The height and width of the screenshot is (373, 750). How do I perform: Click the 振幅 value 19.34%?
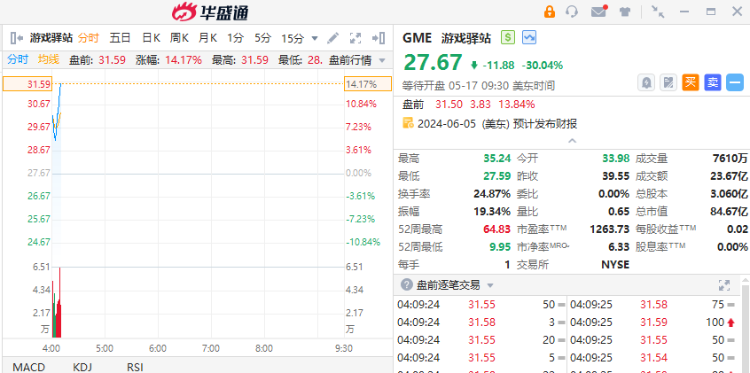pyautogui.click(x=492, y=211)
